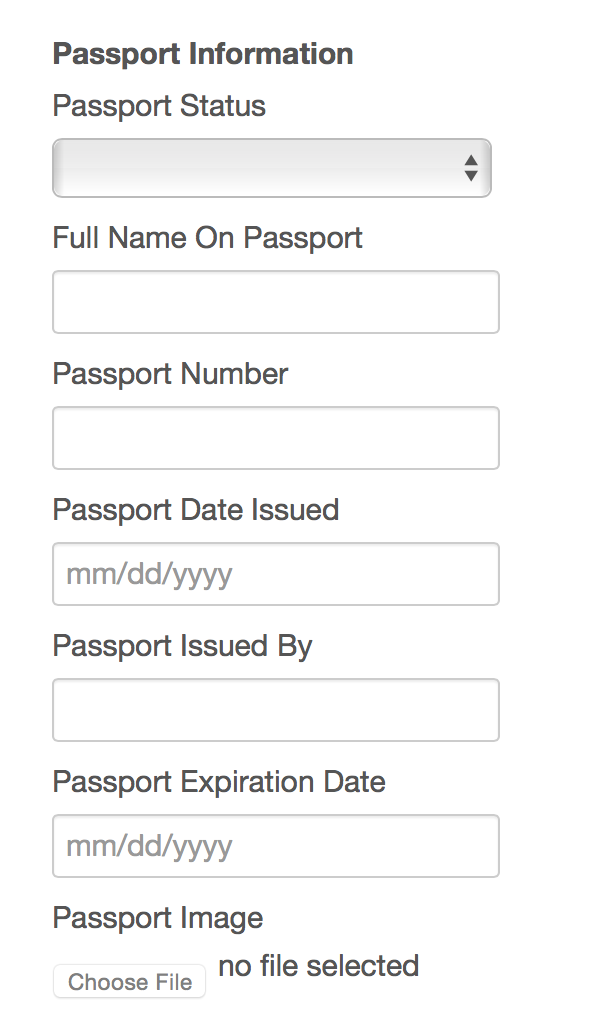
Task: Click the Full Name On Passport field
Action: [x=275, y=302]
